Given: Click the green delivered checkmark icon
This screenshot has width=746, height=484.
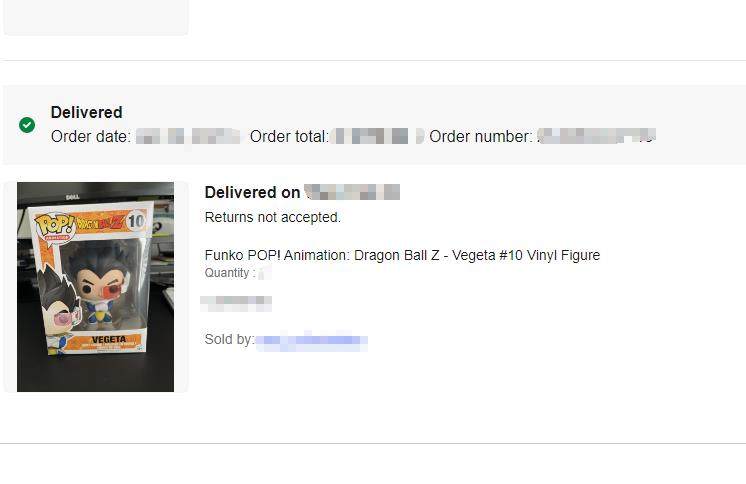Looking at the screenshot, I should tap(27, 125).
